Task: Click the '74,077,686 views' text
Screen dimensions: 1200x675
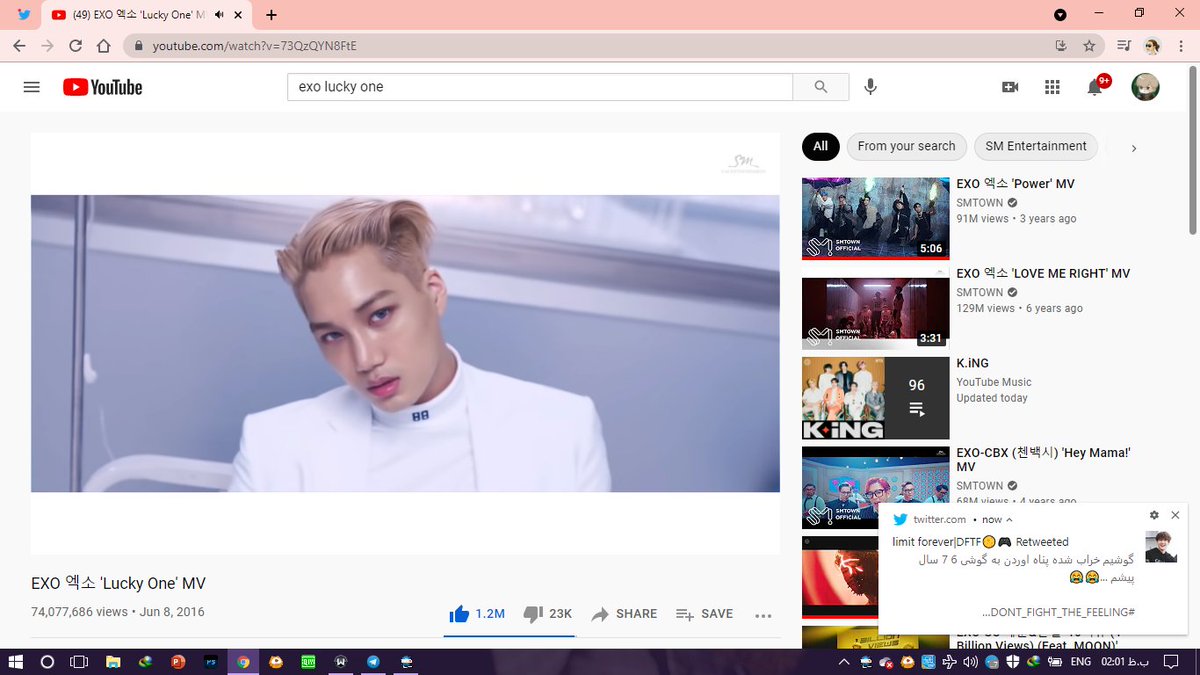Action: [79, 612]
